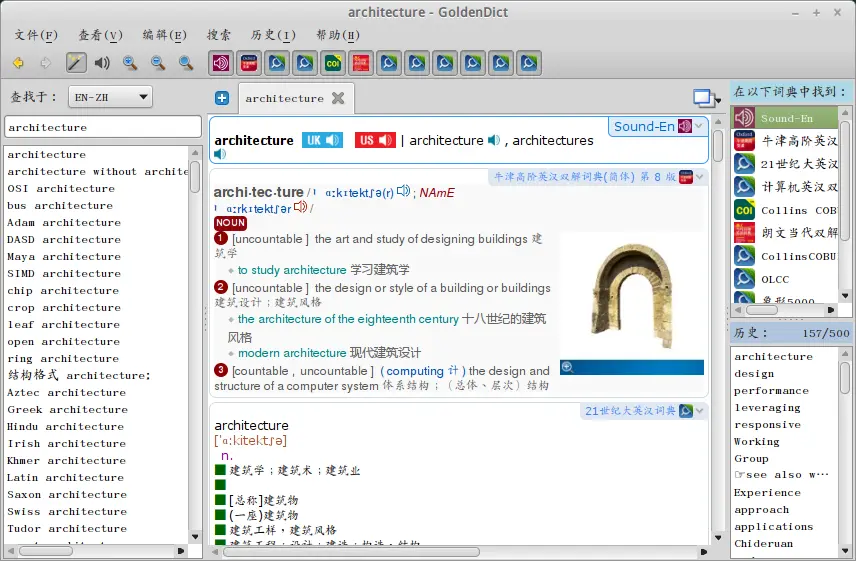
Task: Toggle the red Longman dictionary toolbar icon
Action: pos(361,63)
